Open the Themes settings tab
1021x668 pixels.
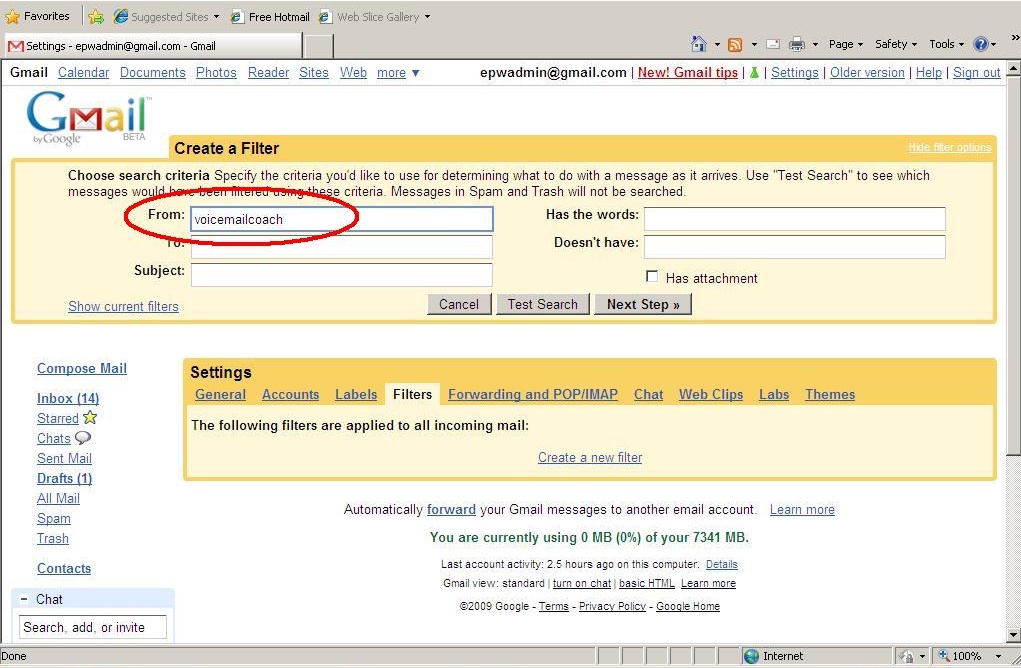[830, 394]
